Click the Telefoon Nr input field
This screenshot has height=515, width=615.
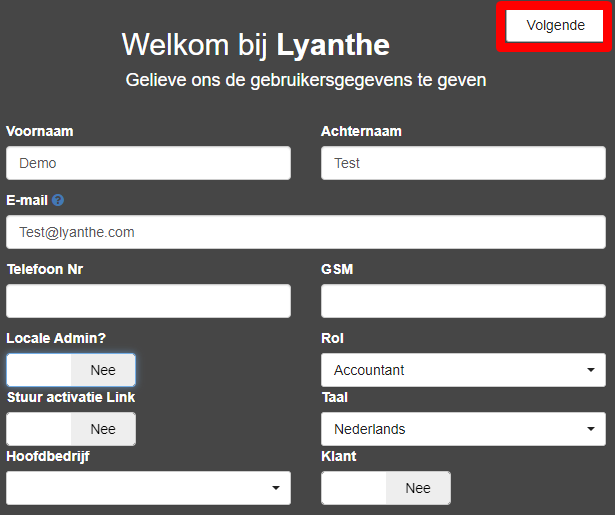click(x=148, y=301)
